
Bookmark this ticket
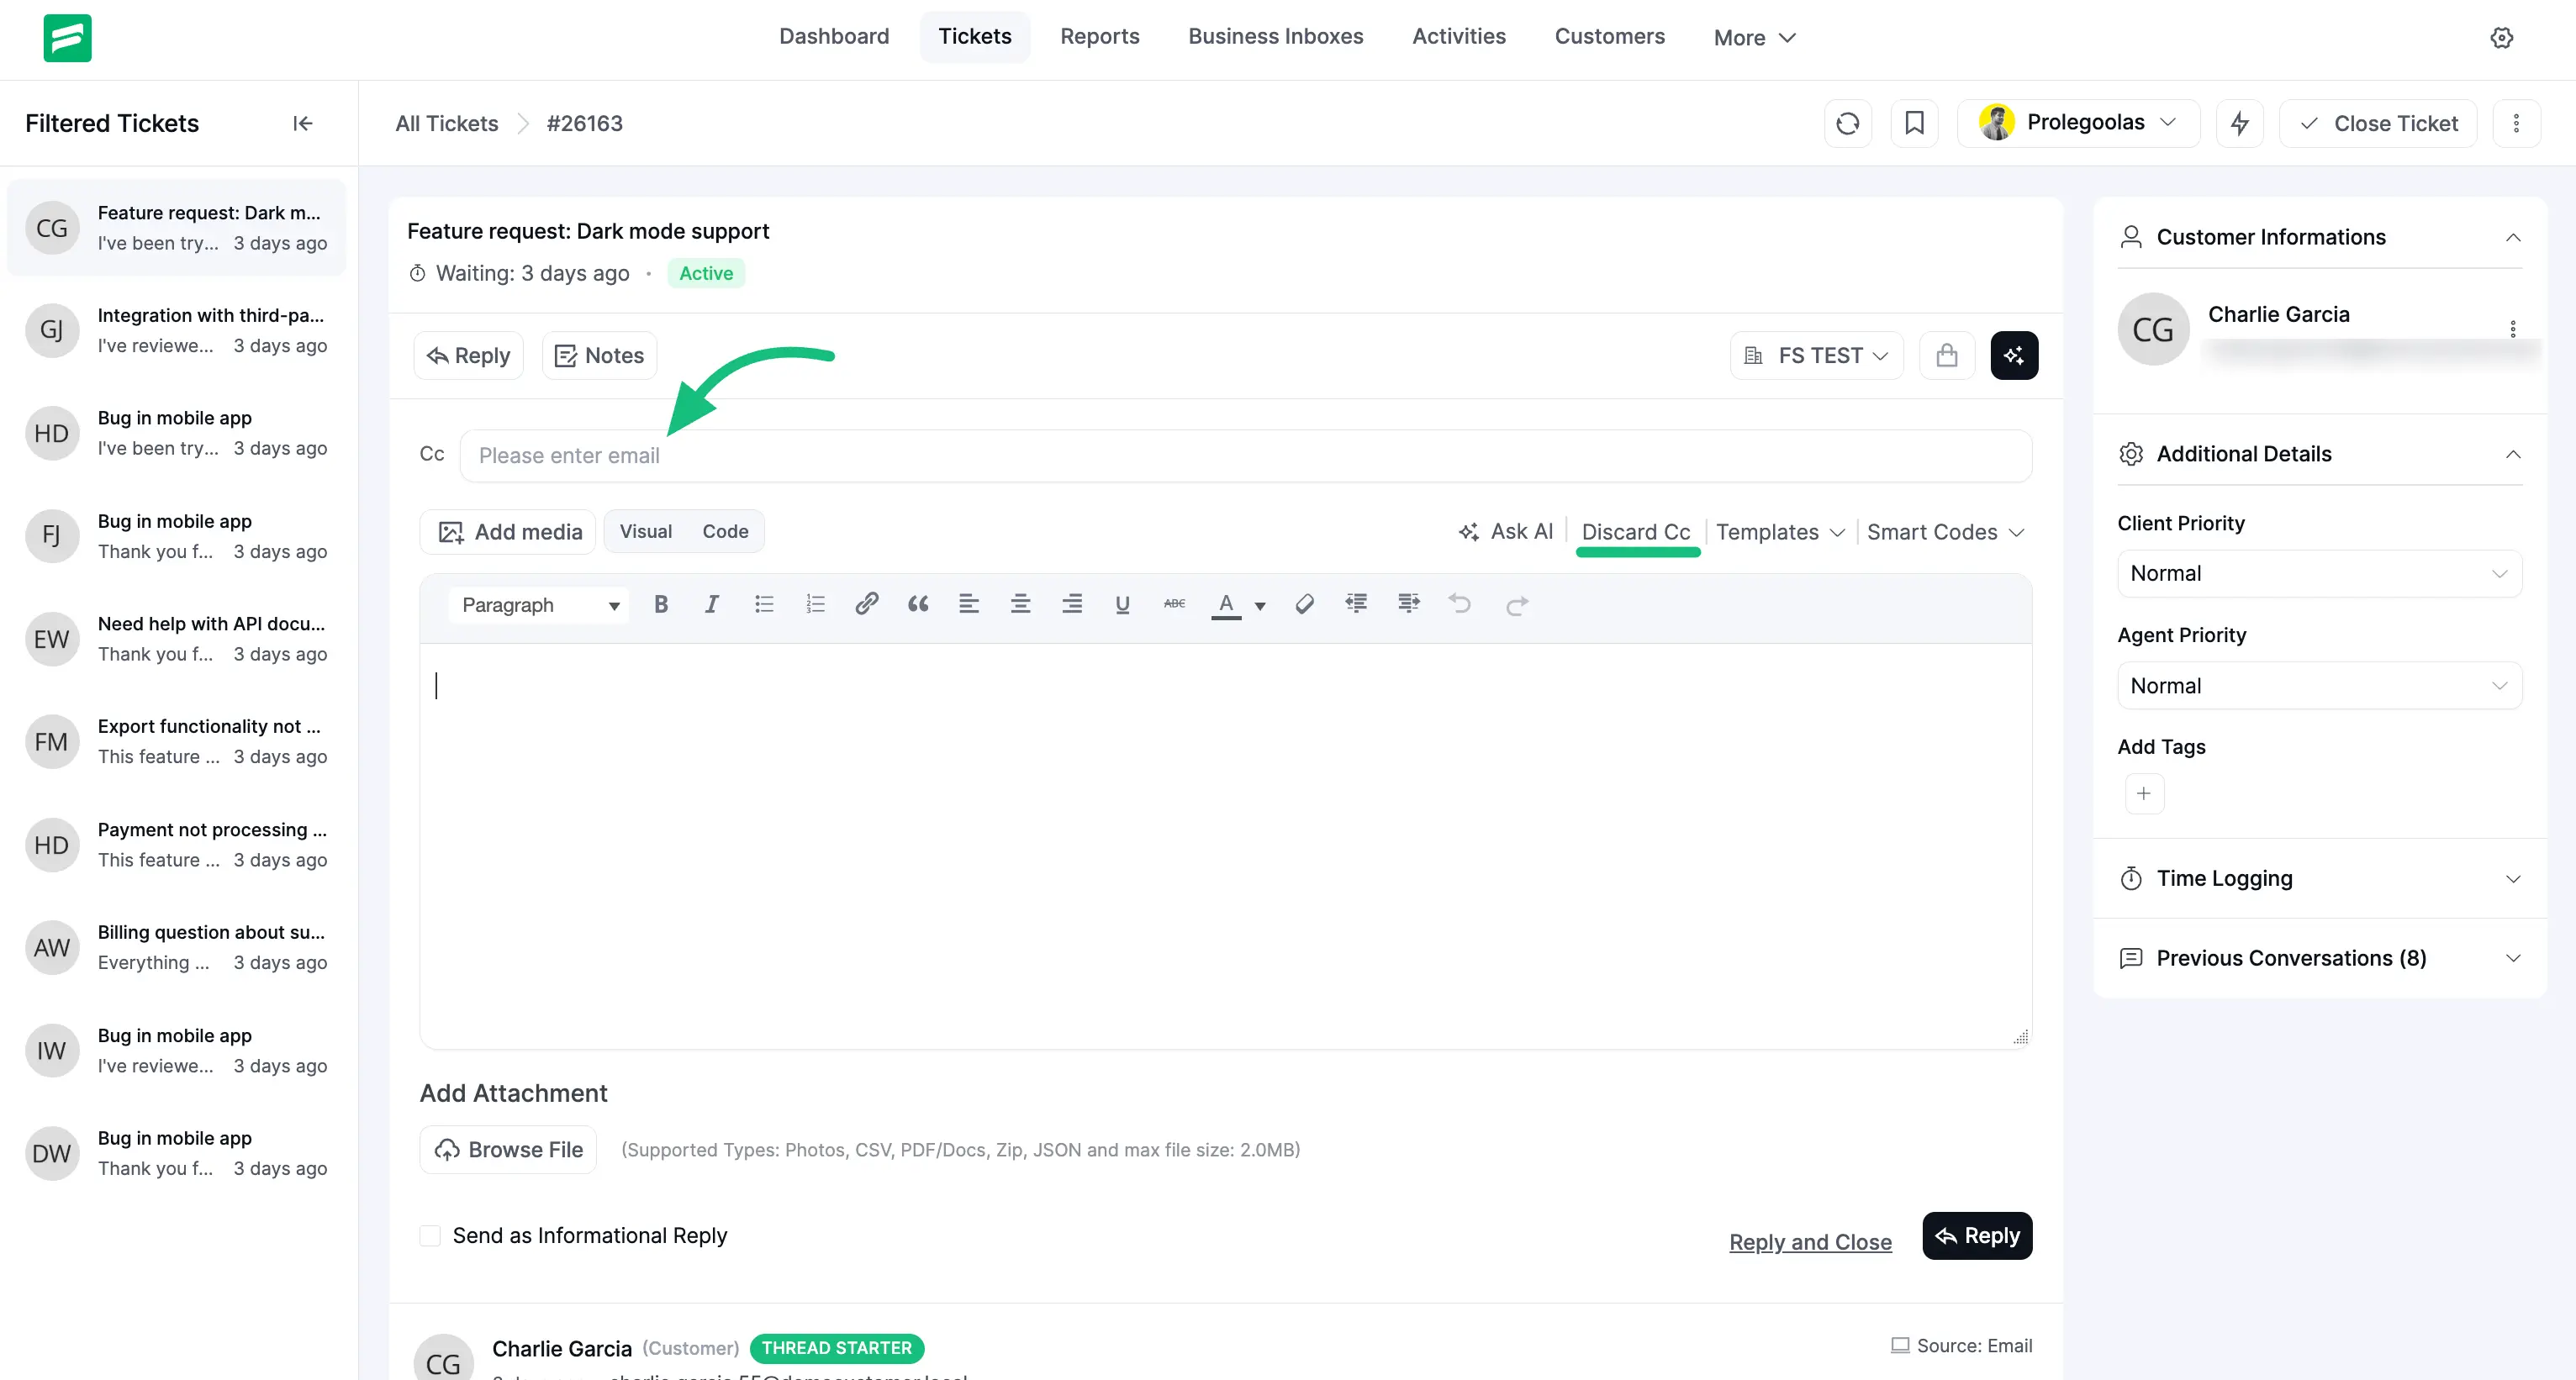click(x=1914, y=123)
